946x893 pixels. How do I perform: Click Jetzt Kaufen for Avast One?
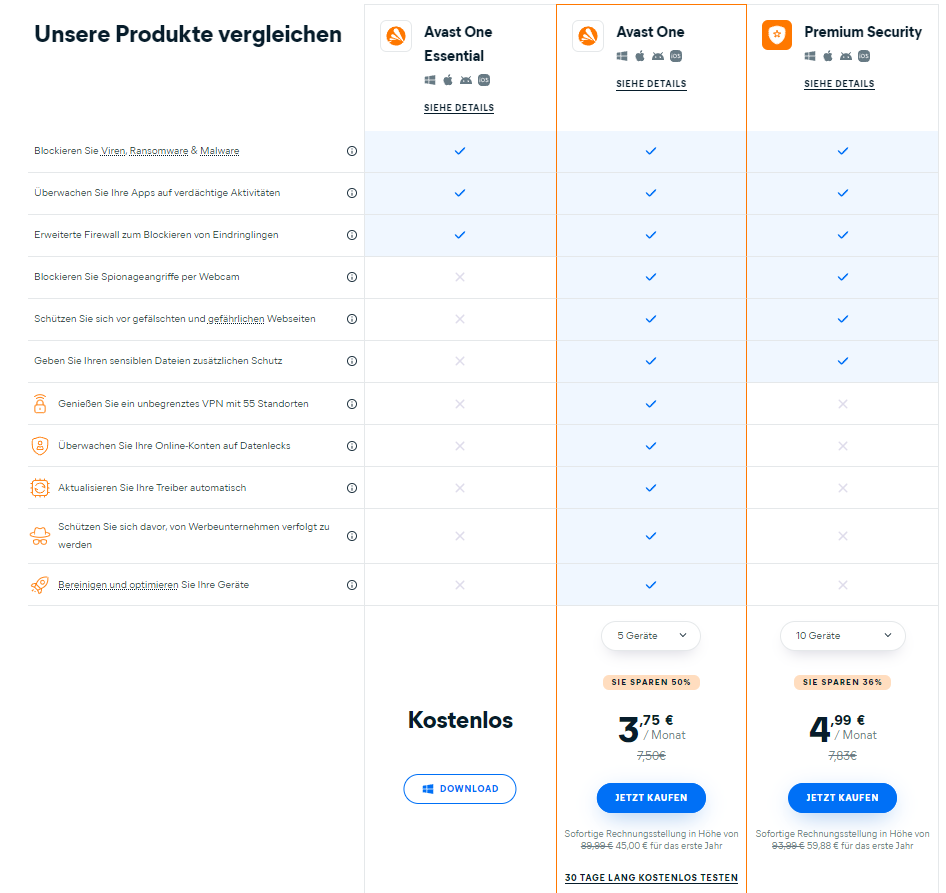[651, 798]
